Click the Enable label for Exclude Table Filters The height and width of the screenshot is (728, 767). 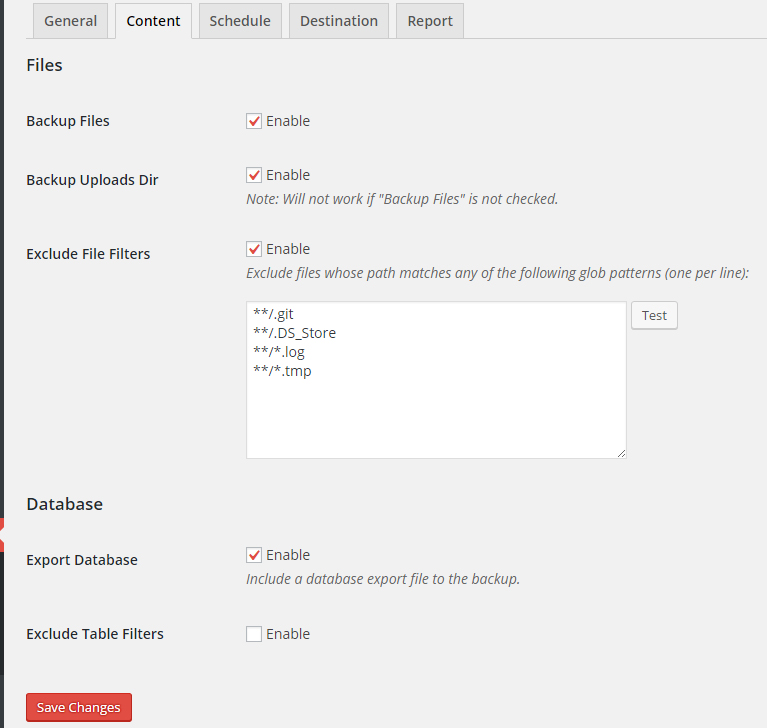point(288,634)
